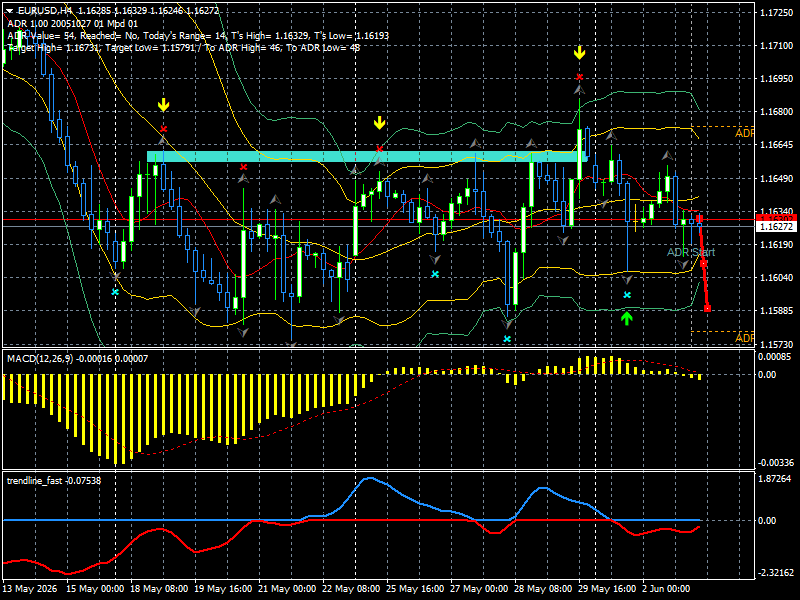Select top handle of thick red trendline
Viewport: 800px width, 600px height.
coord(699,218)
